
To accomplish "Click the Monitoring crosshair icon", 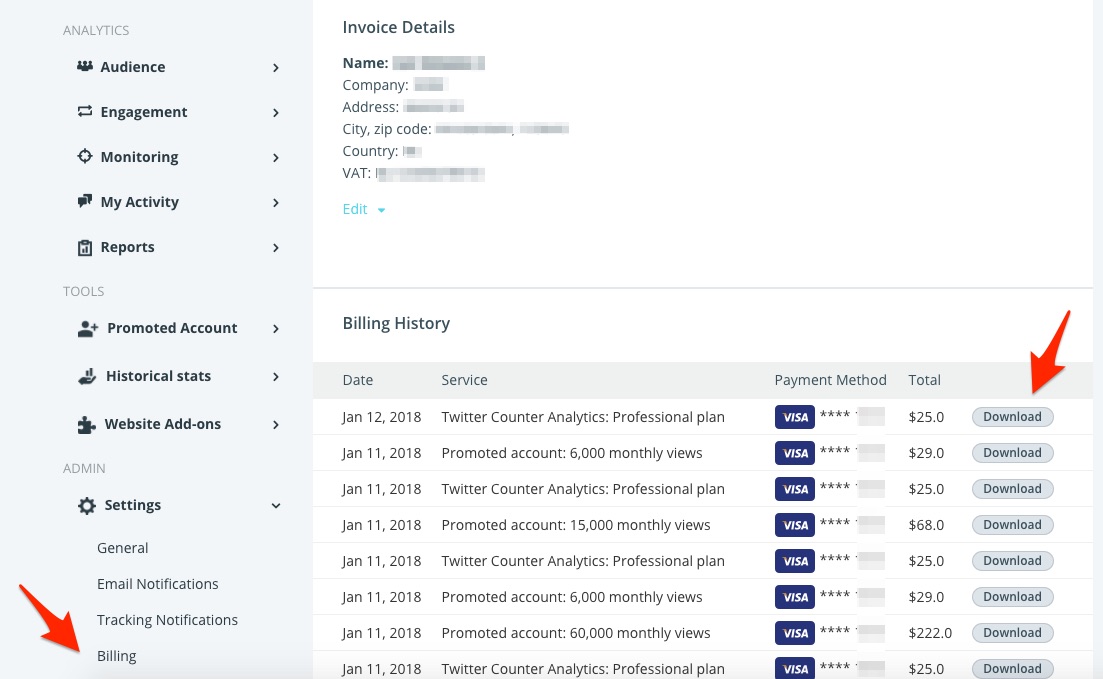I will pos(85,157).
